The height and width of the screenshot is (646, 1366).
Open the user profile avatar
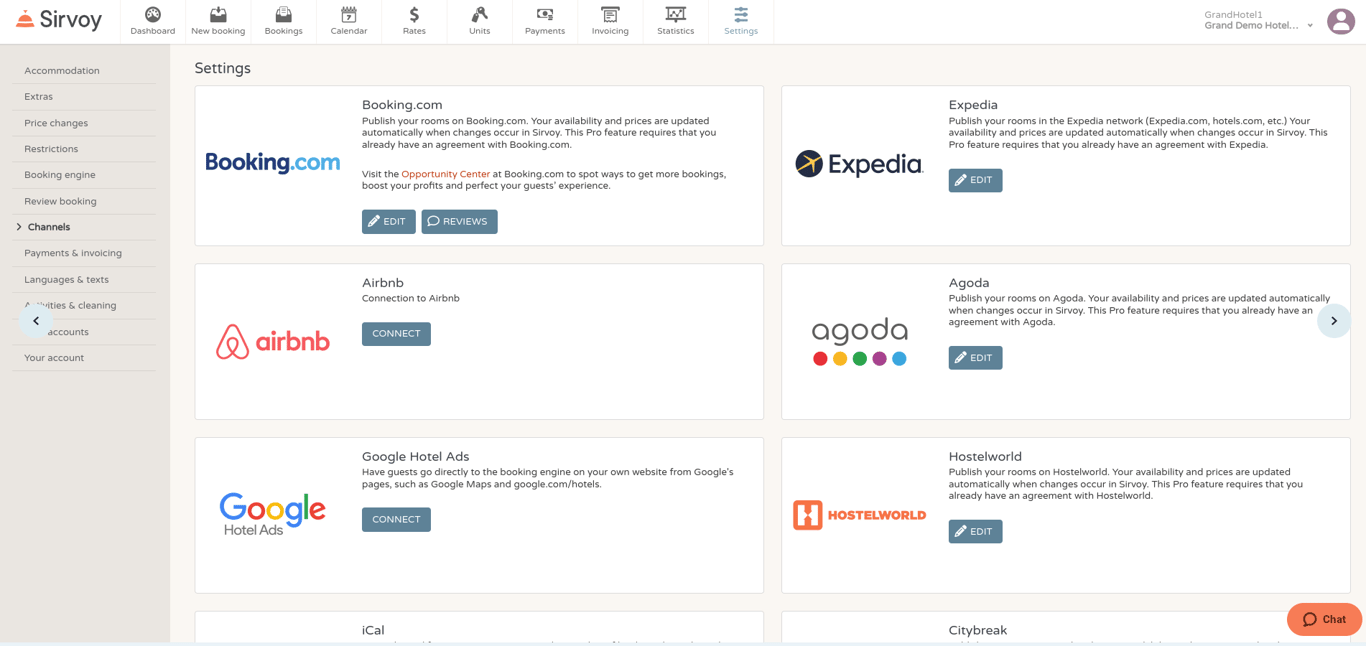point(1341,20)
